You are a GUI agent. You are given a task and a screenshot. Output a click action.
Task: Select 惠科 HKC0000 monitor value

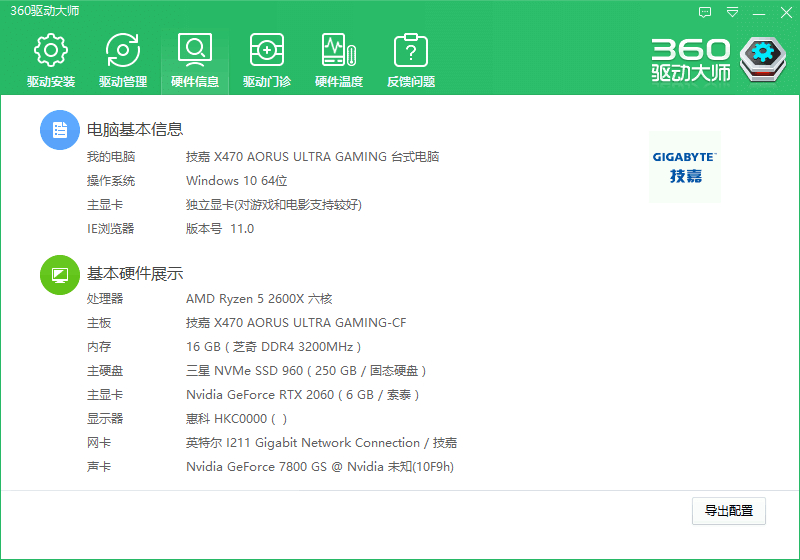tap(236, 419)
